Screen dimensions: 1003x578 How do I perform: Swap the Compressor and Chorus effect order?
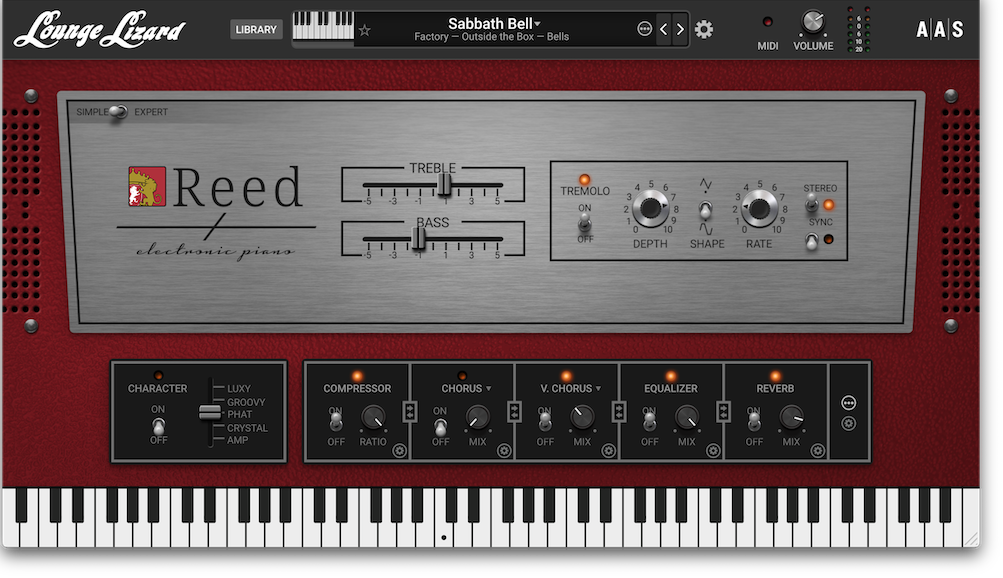point(410,411)
